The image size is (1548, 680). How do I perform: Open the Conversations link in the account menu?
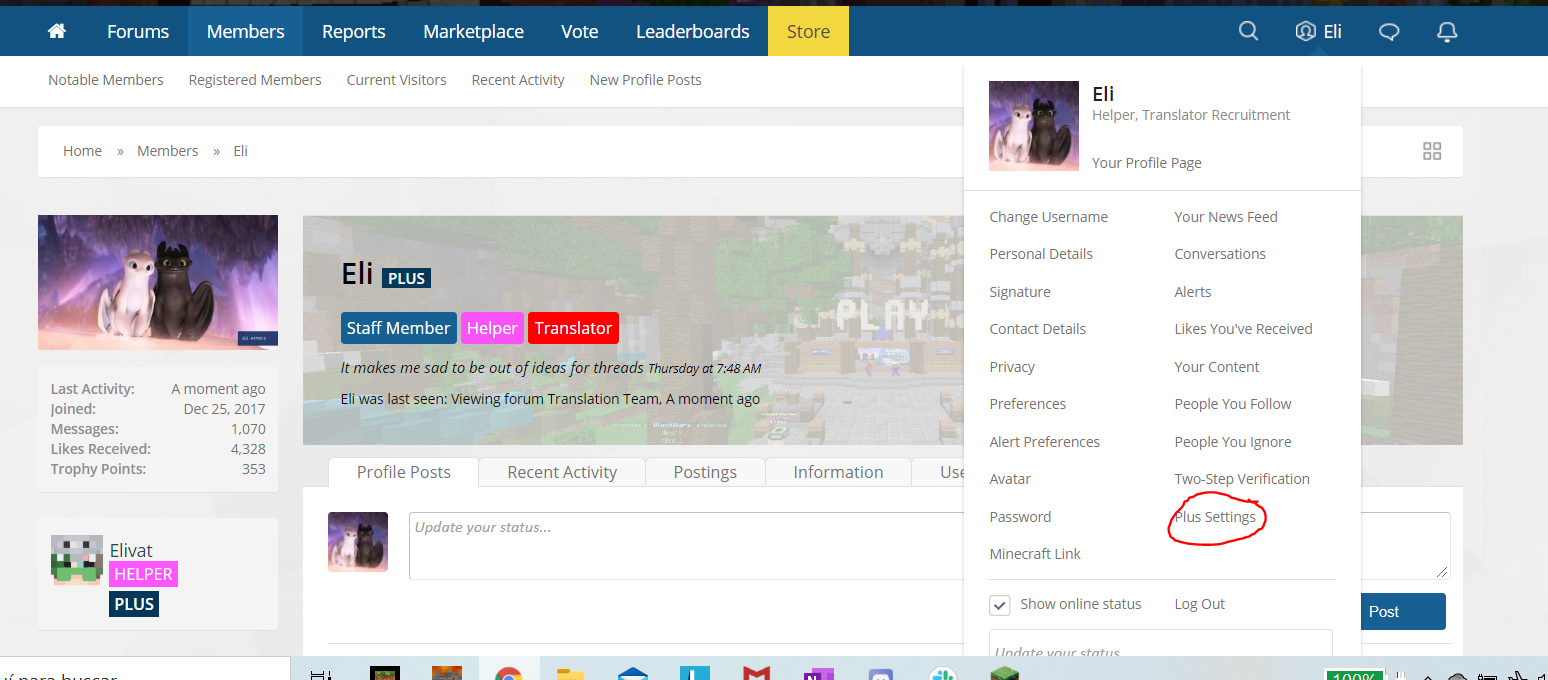[1220, 254]
